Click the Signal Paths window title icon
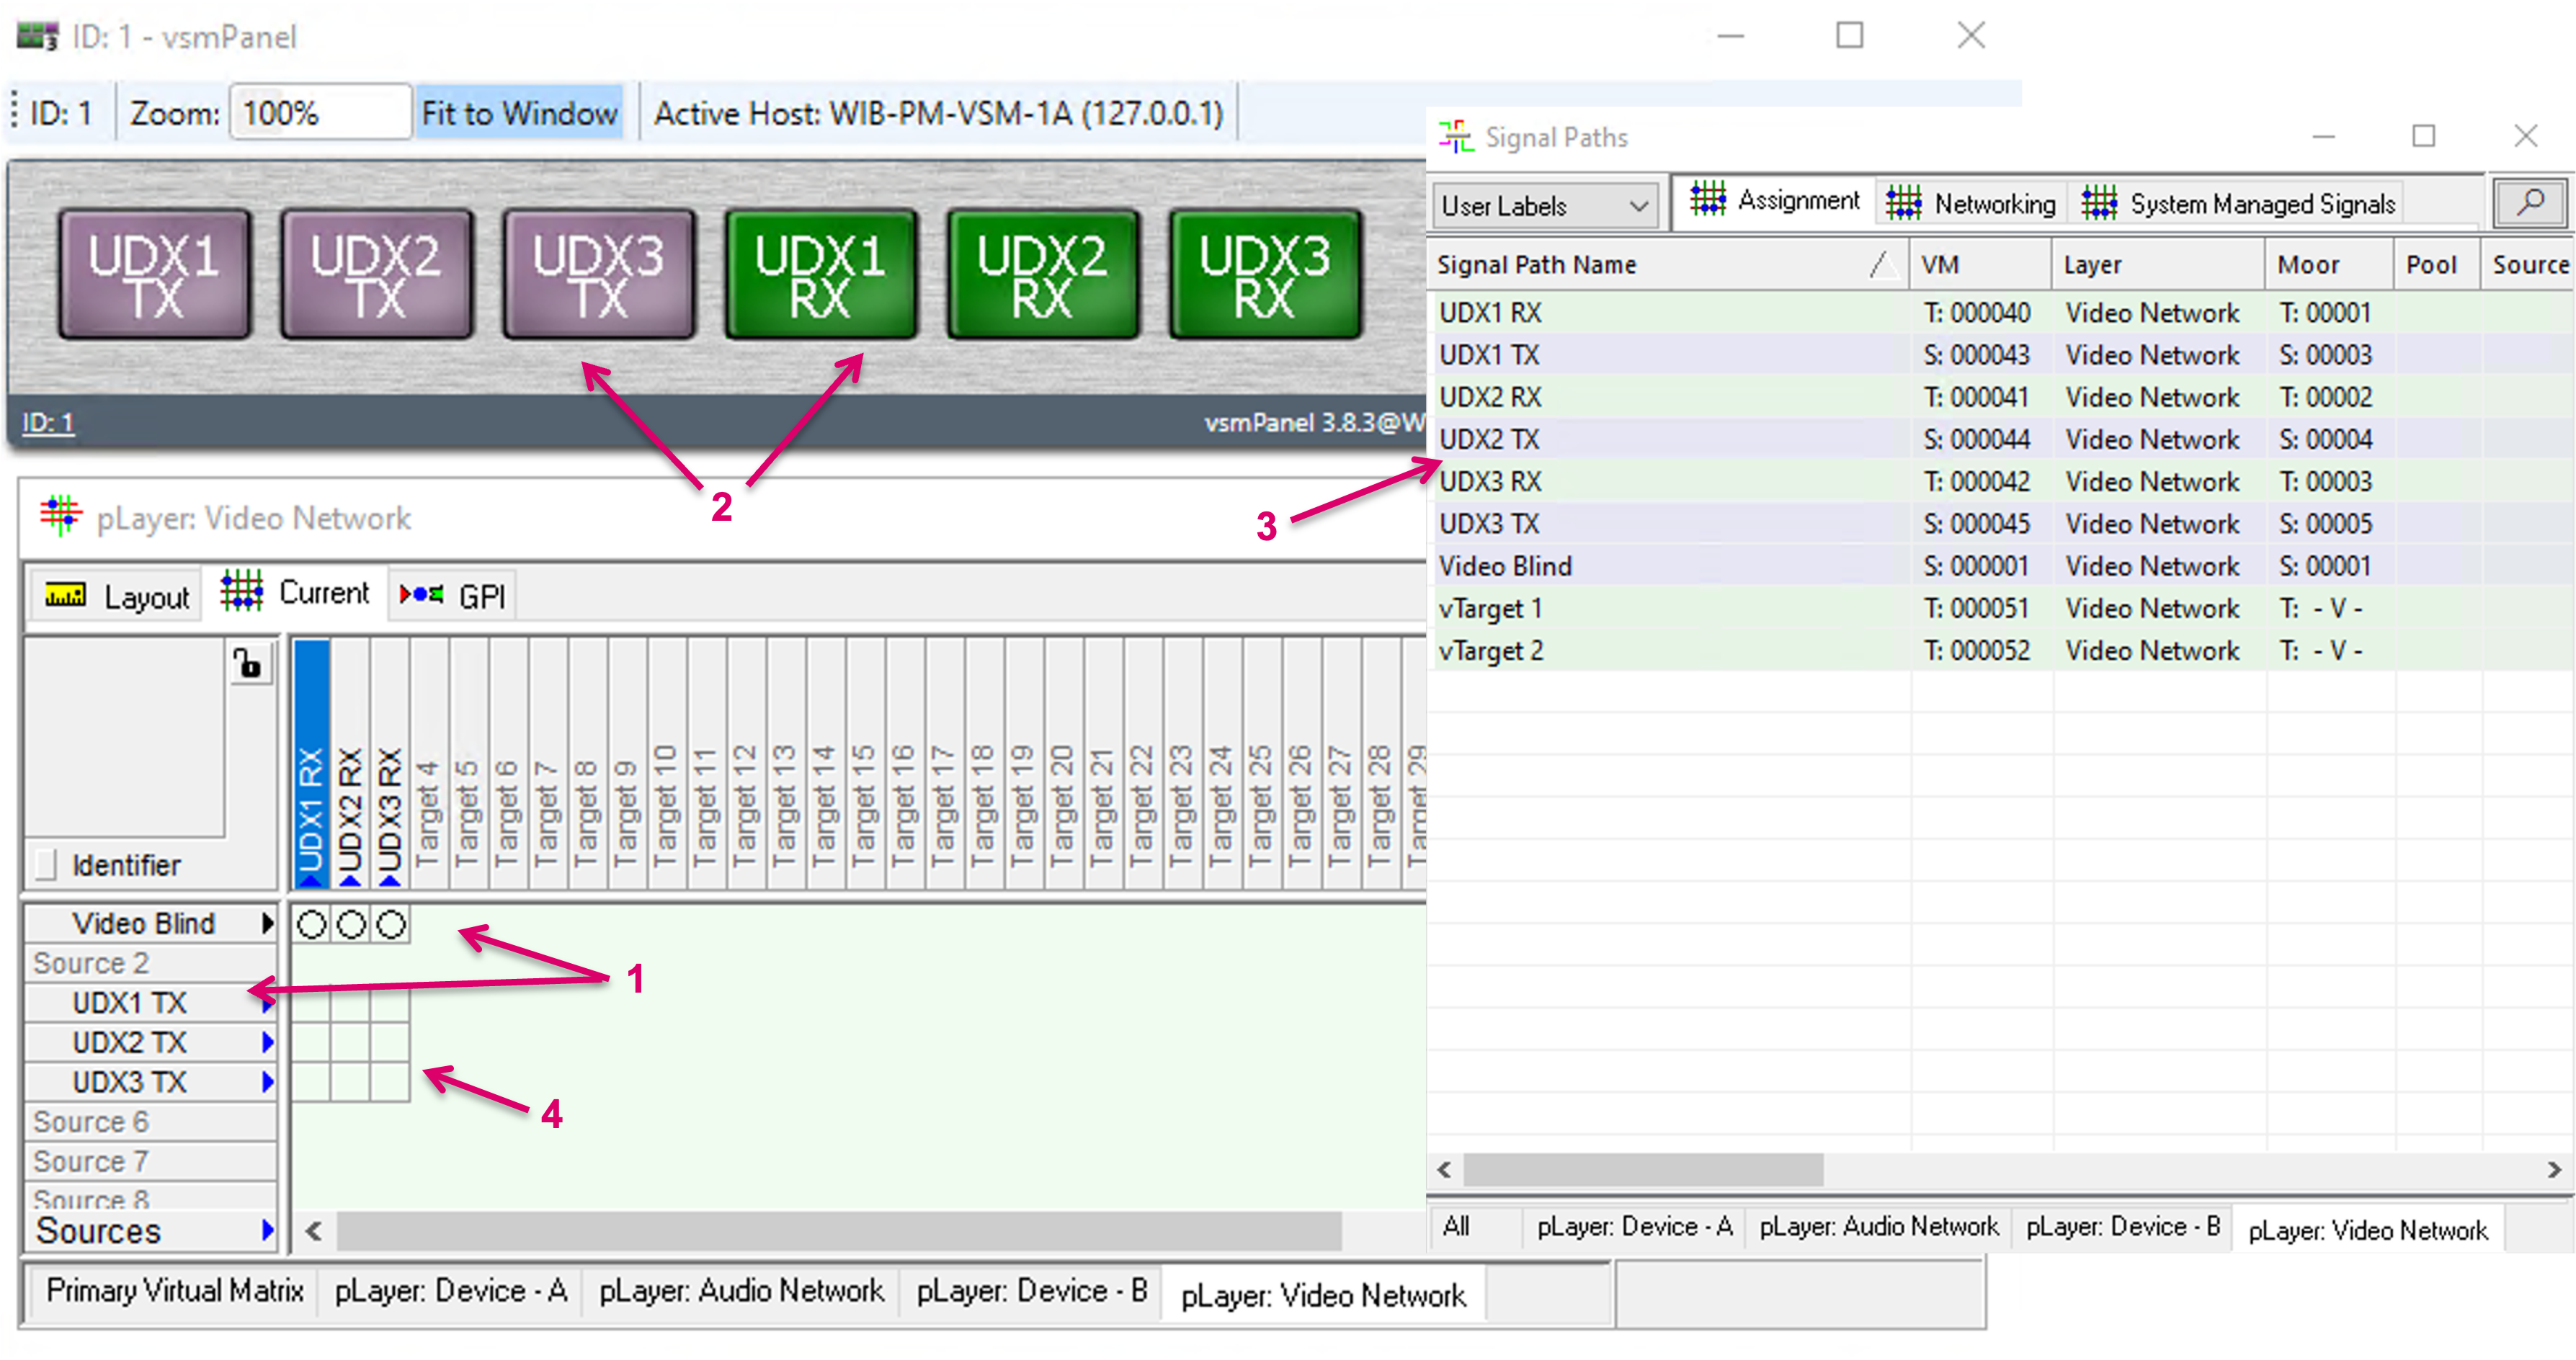This screenshot has width=2576, height=1360. (1455, 137)
